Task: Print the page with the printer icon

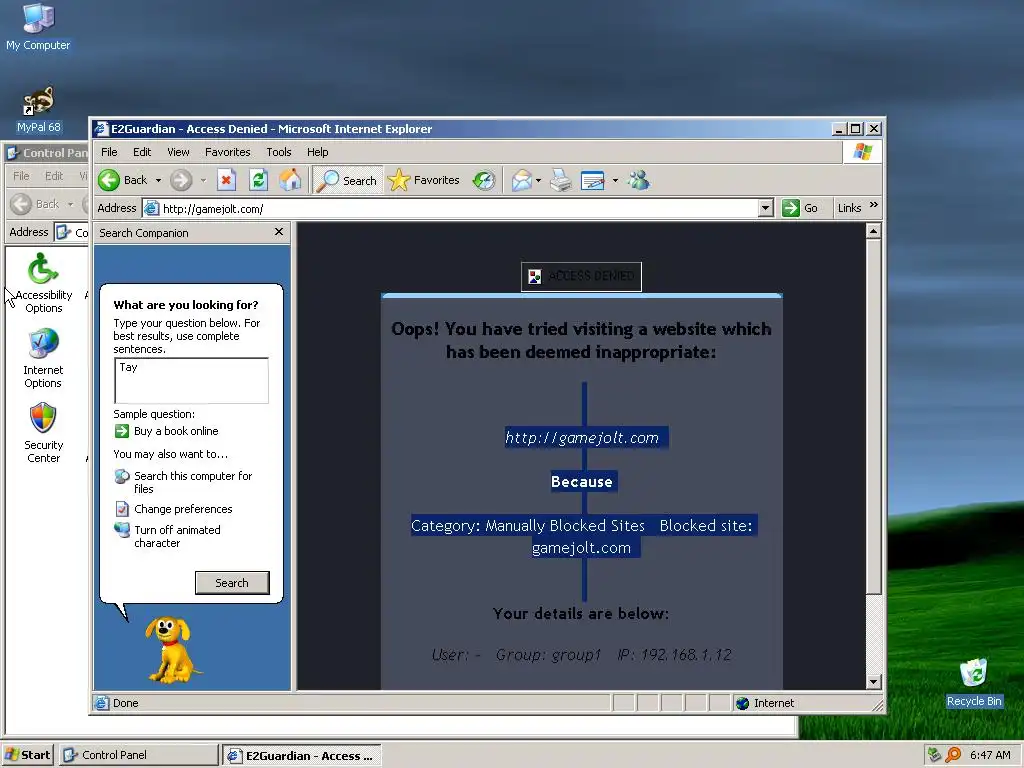Action: tap(560, 180)
